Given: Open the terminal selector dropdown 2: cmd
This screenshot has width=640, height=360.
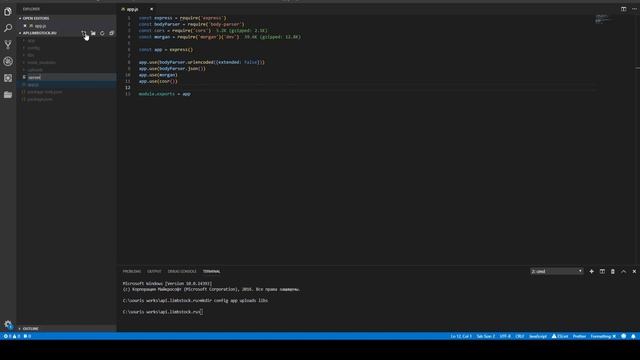Looking at the screenshot, I should click(x=556, y=271).
